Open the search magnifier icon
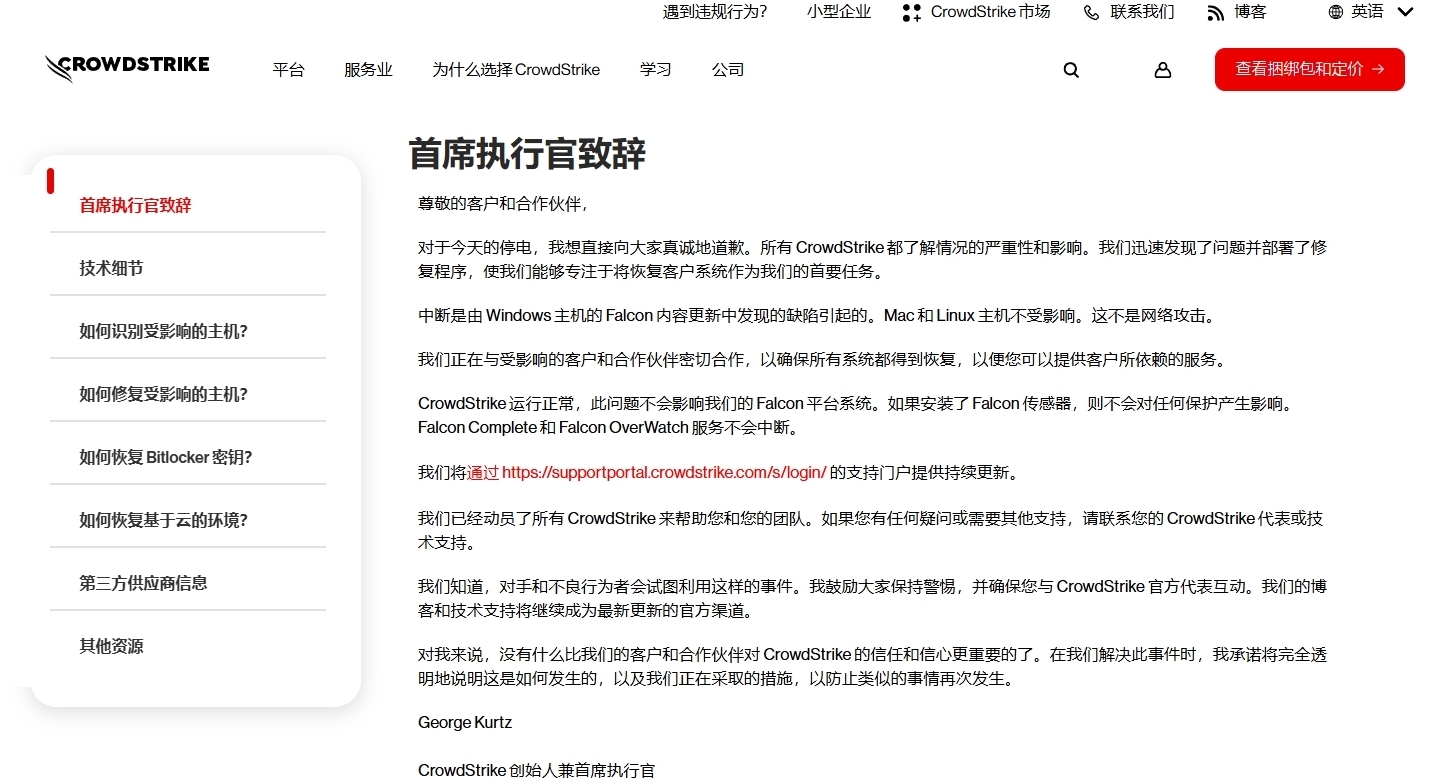Screen dimensions: 1444x784 tap(1071, 70)
